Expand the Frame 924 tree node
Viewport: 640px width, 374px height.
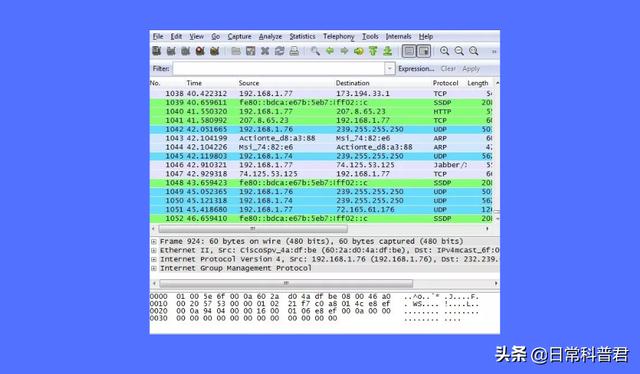154,241
